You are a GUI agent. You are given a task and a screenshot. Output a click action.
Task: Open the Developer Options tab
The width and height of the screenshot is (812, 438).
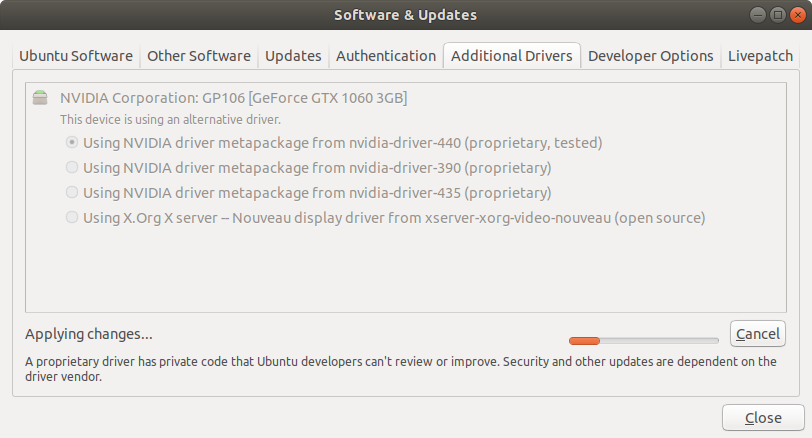650,56
